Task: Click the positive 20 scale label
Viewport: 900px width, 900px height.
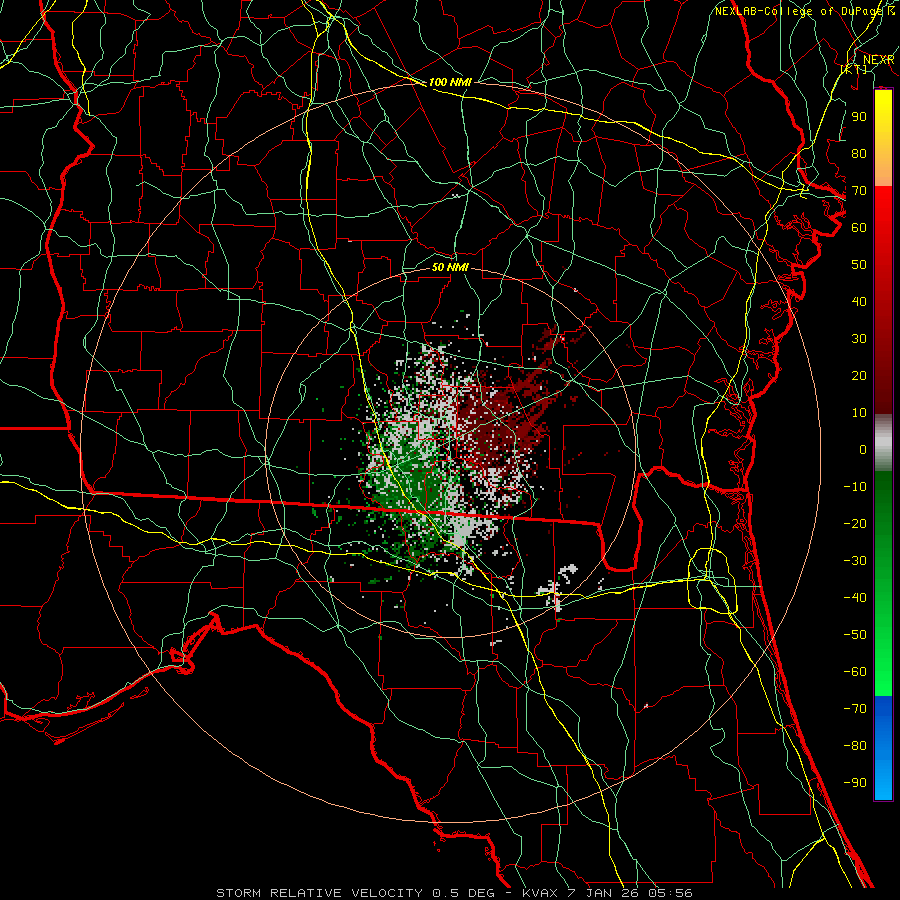Action: tap(859, 375)
